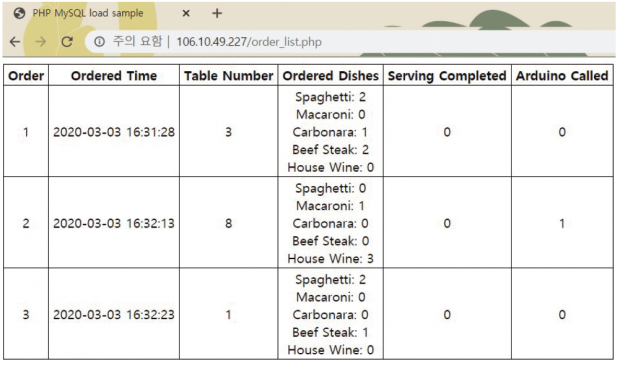This screenshot has height=366, width=620.
Task: Click the Table Number column header
Action: tap(229, 76)
